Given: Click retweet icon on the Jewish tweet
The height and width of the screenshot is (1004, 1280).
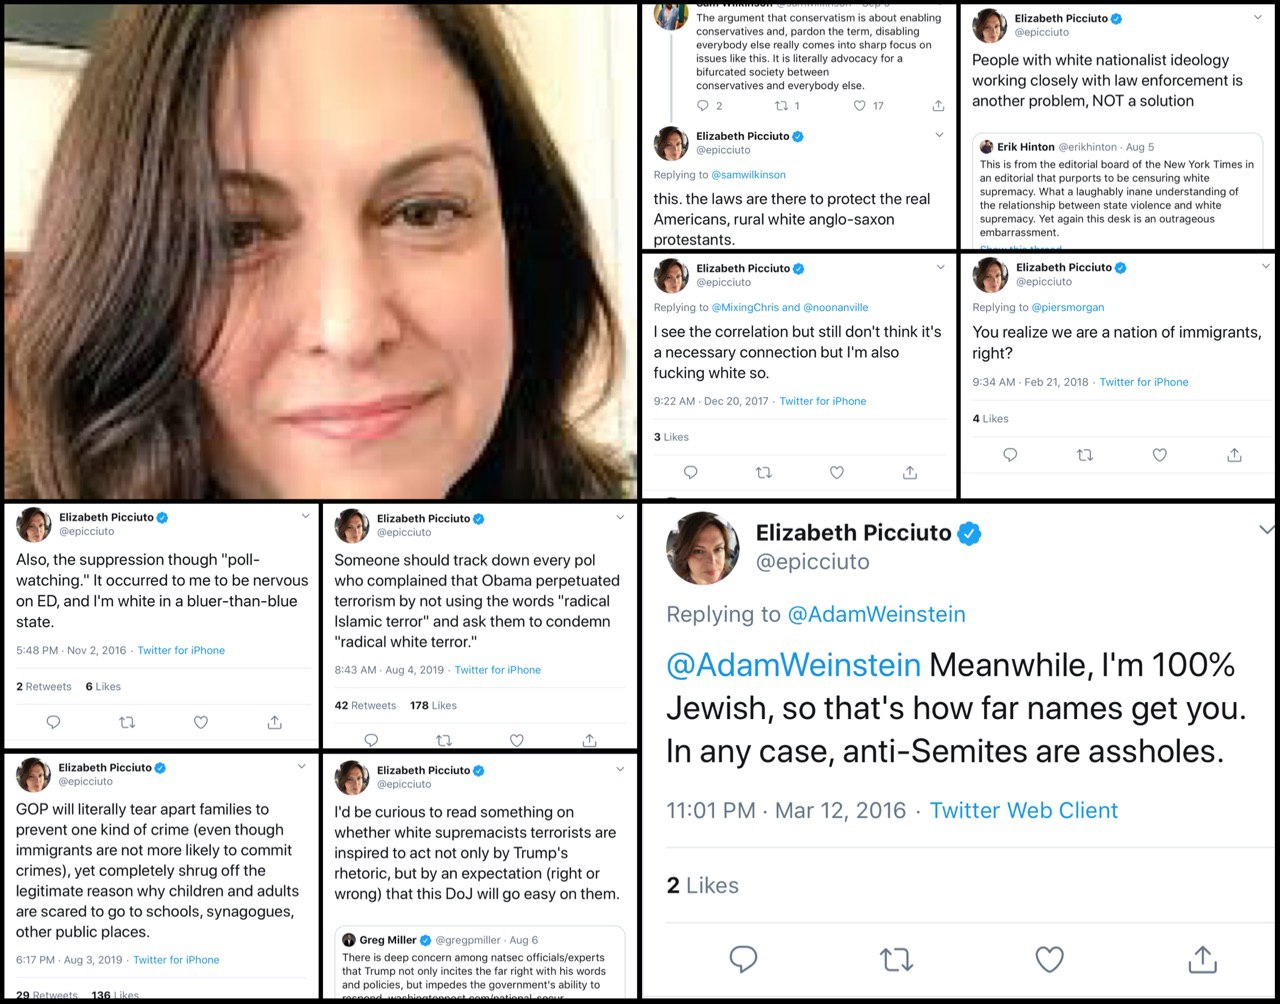Looking at the screenshot, I should 896,960.
